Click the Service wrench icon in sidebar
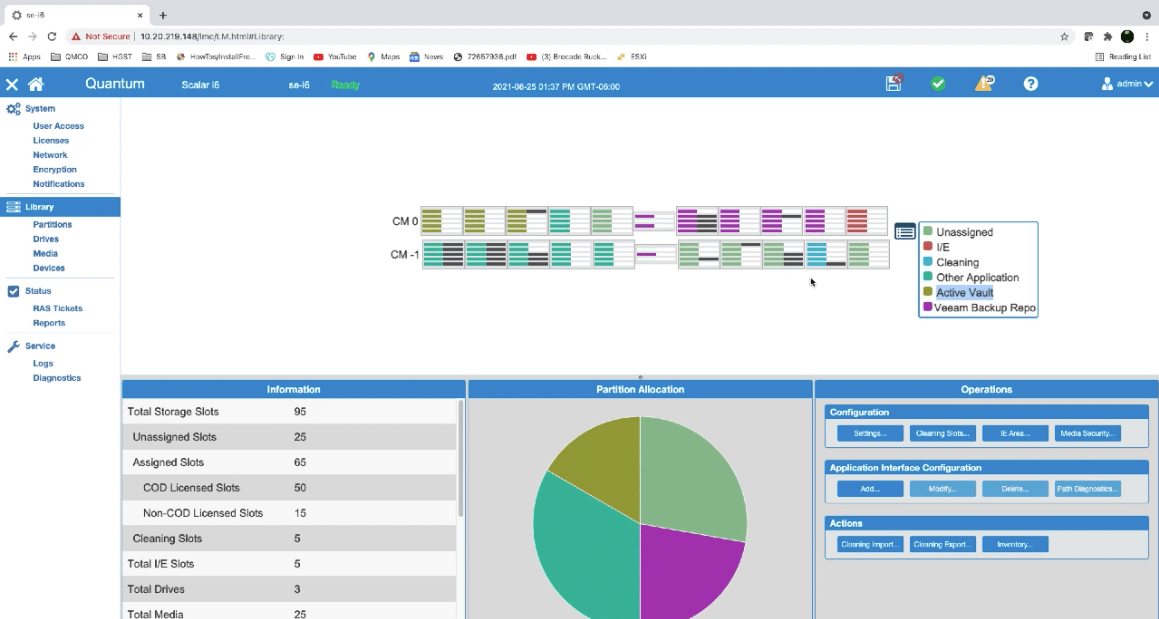1159x619 pixels. coord(13,346)
